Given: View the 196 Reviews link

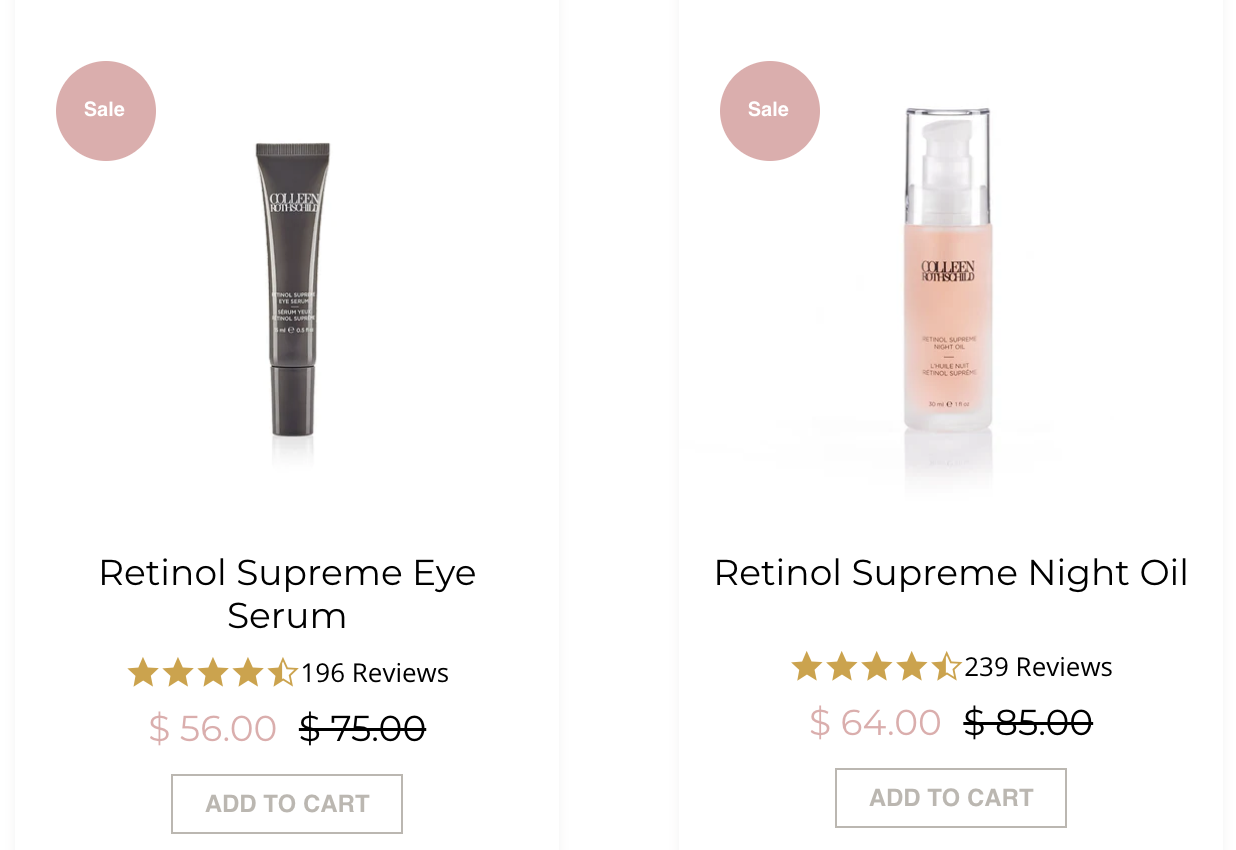Looking at the screenshot, I should pos(375,673).
